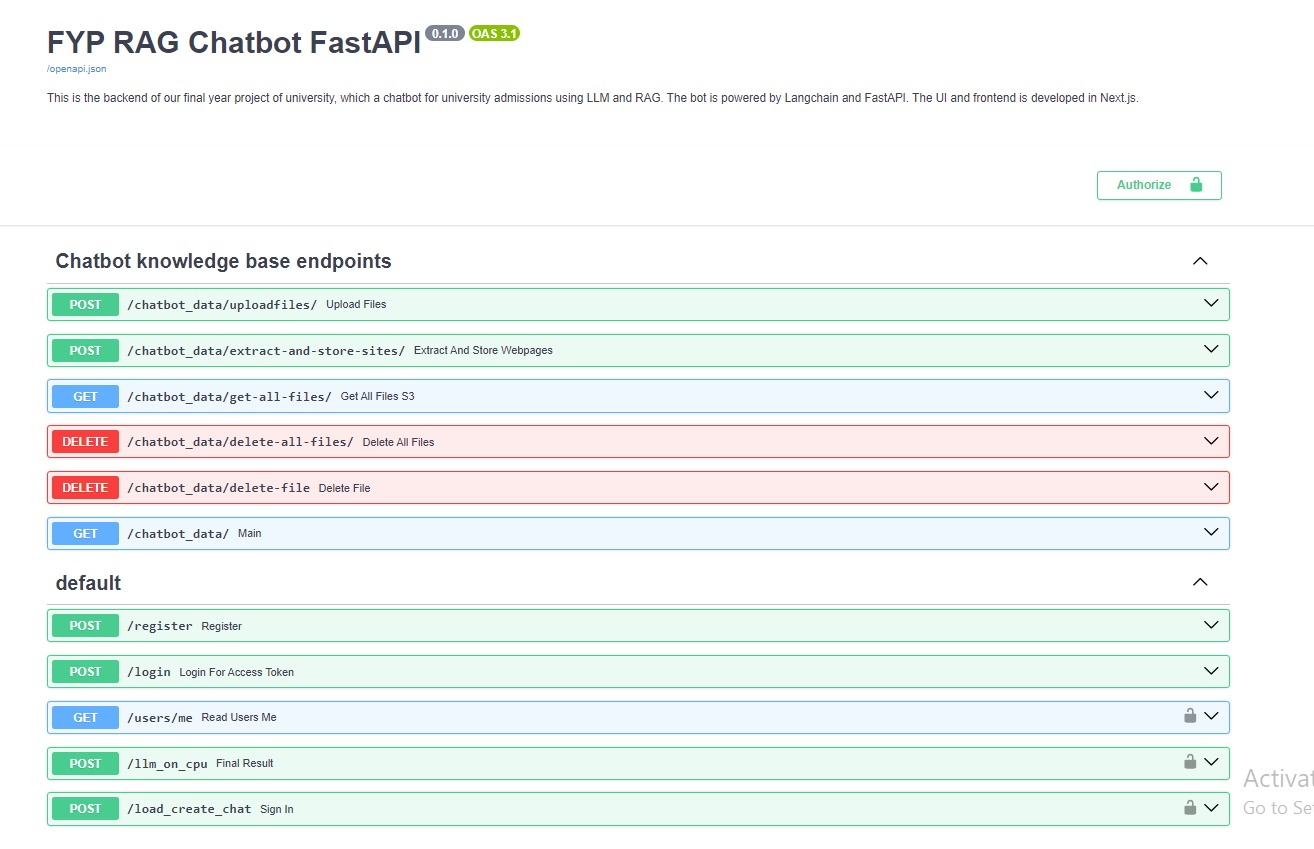
Task: Click the lock icon on /load_create_chat
Action: [x=1190, y=807]
